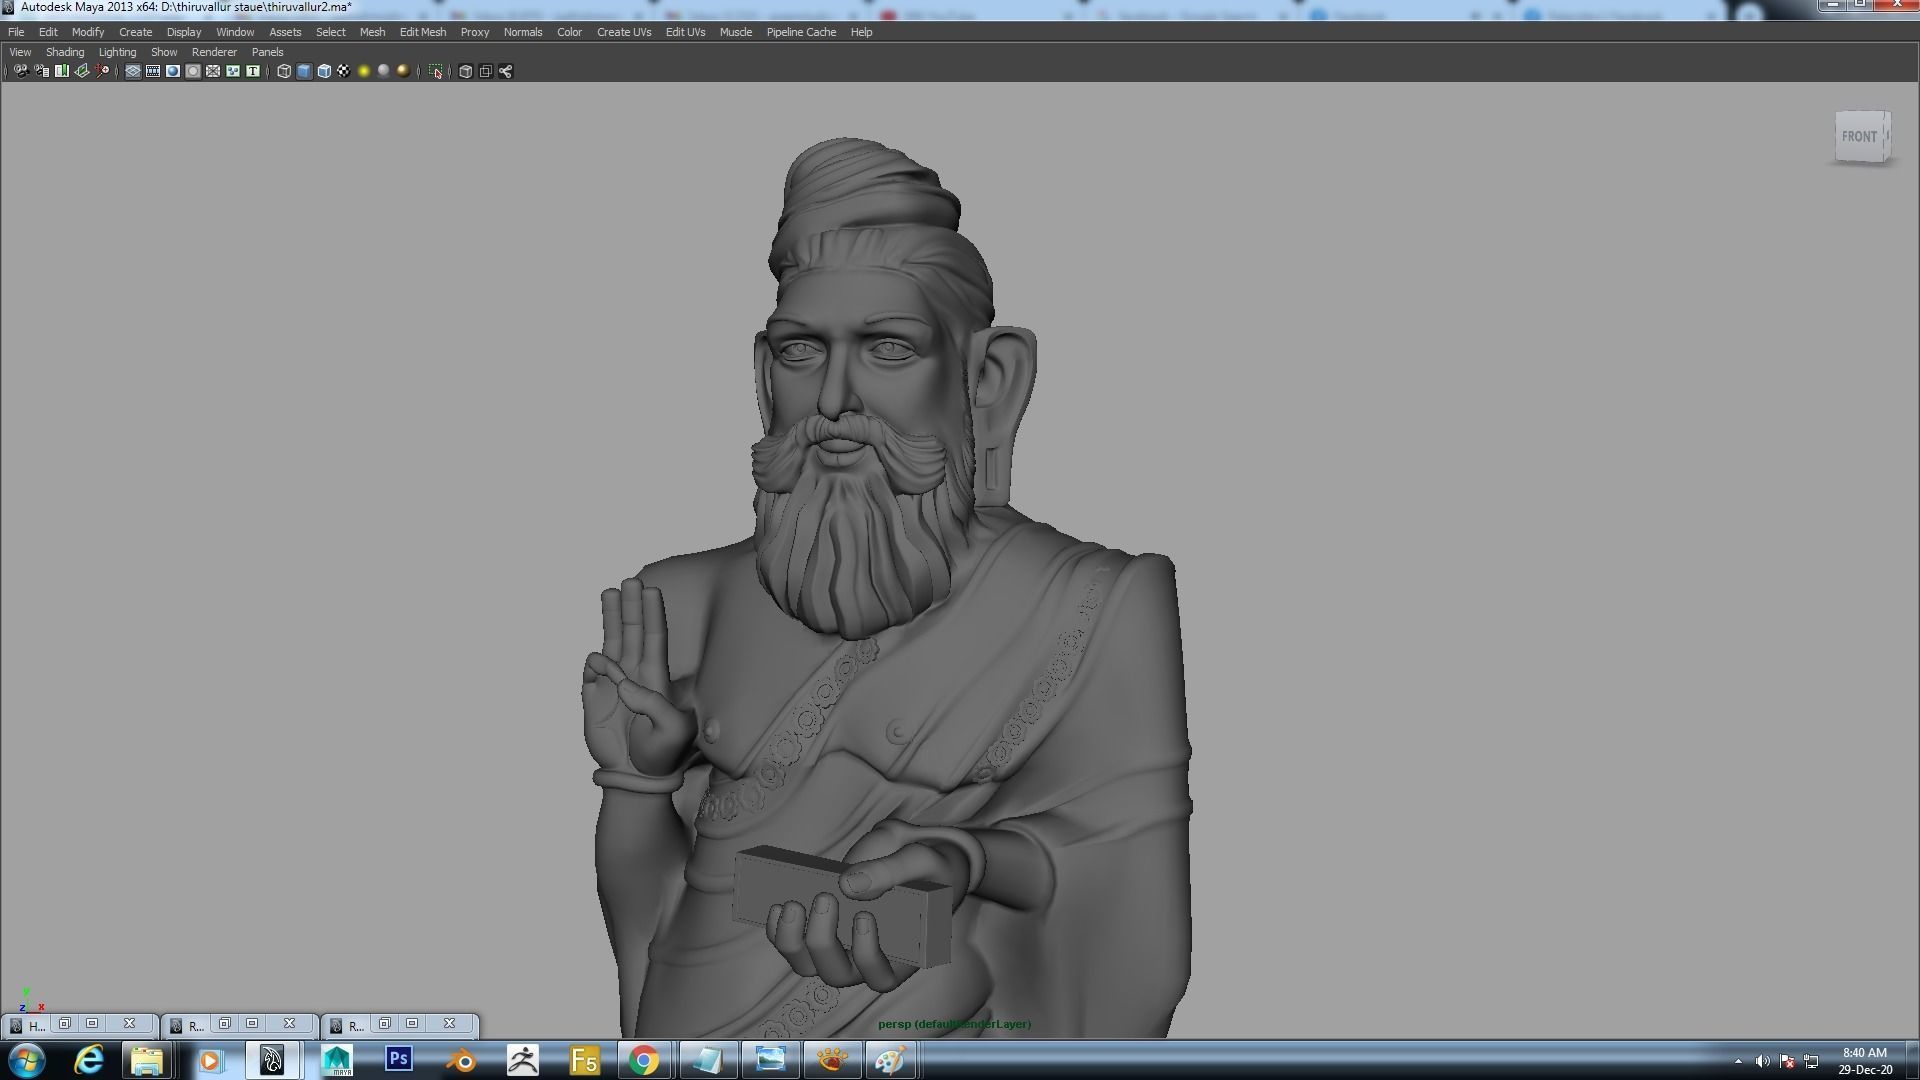The image size is (1920, 1080).
Task: Click the Isolate Select icon
Action: (435, 71)
